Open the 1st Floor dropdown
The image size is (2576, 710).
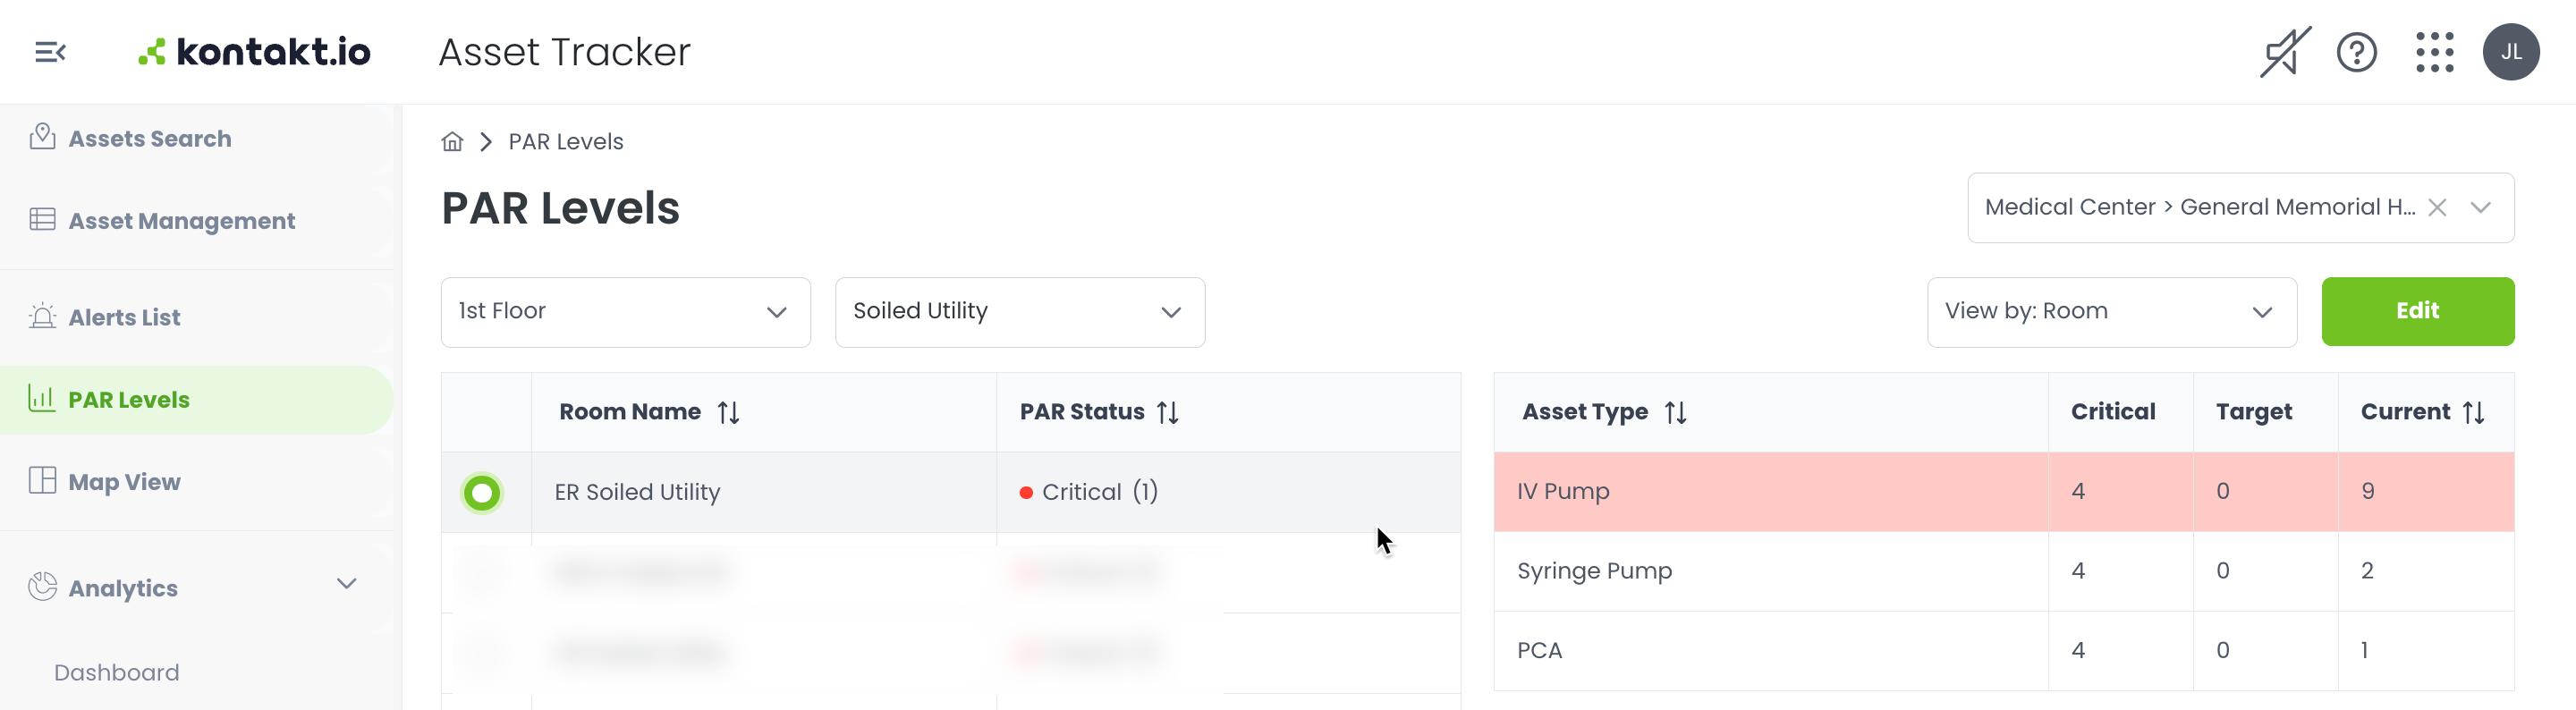[x=625, y=312]
